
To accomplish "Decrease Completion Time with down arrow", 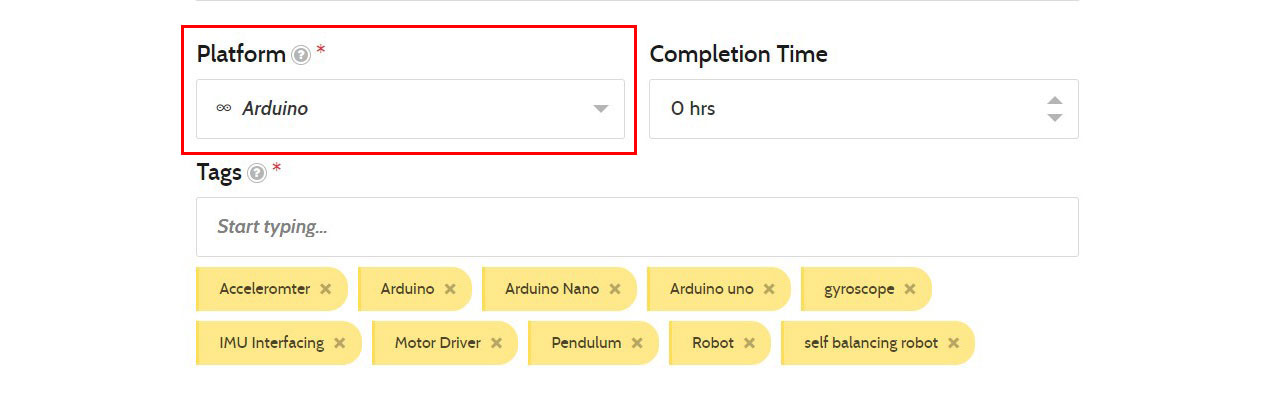I will pyautogui.click(x=1054, y=118).
